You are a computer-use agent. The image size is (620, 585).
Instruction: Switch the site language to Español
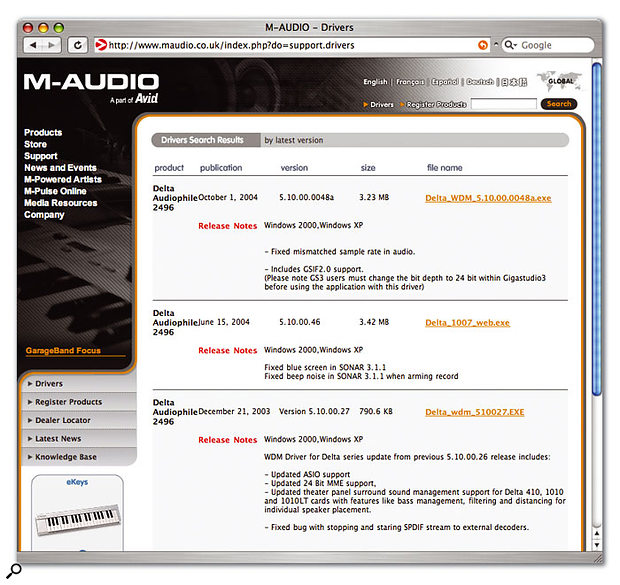click(445, 82)
